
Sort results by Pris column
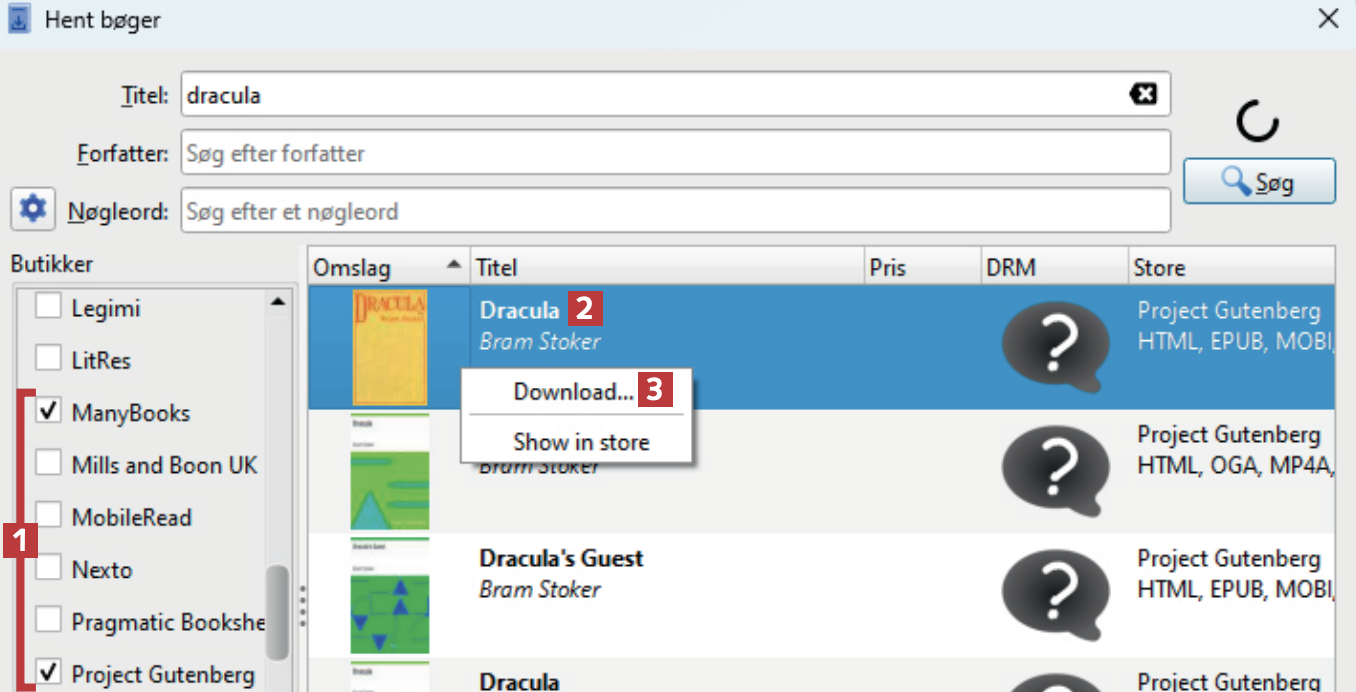point(922,267)
